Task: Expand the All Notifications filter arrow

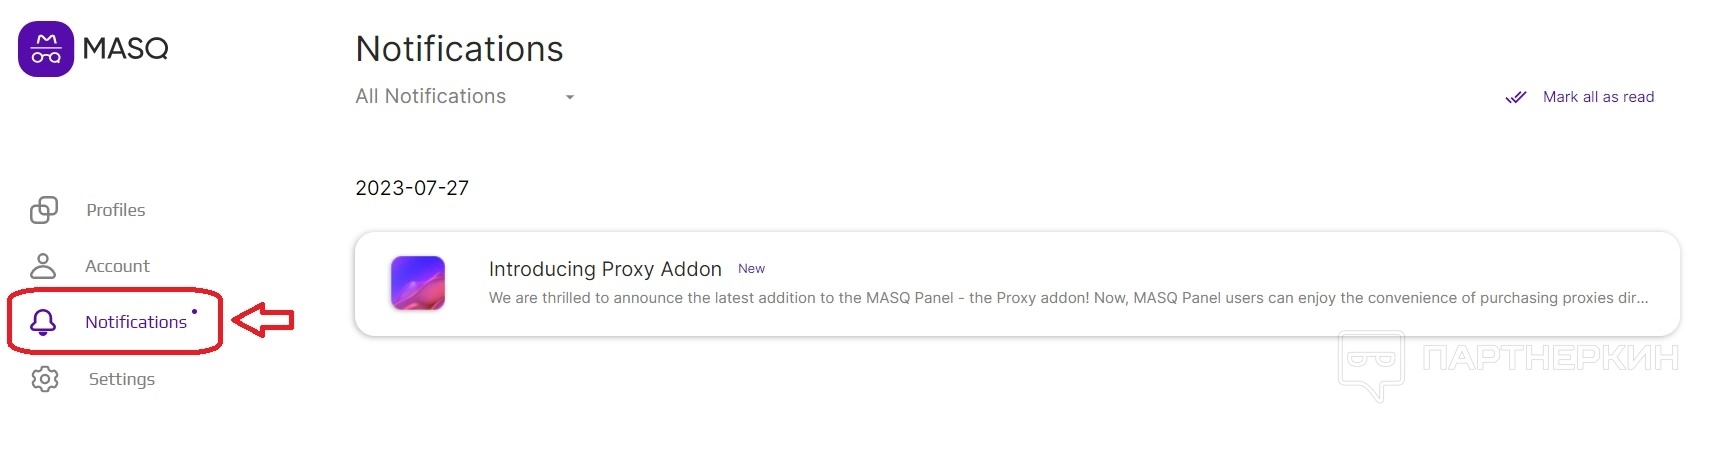Action: [569, 97]
